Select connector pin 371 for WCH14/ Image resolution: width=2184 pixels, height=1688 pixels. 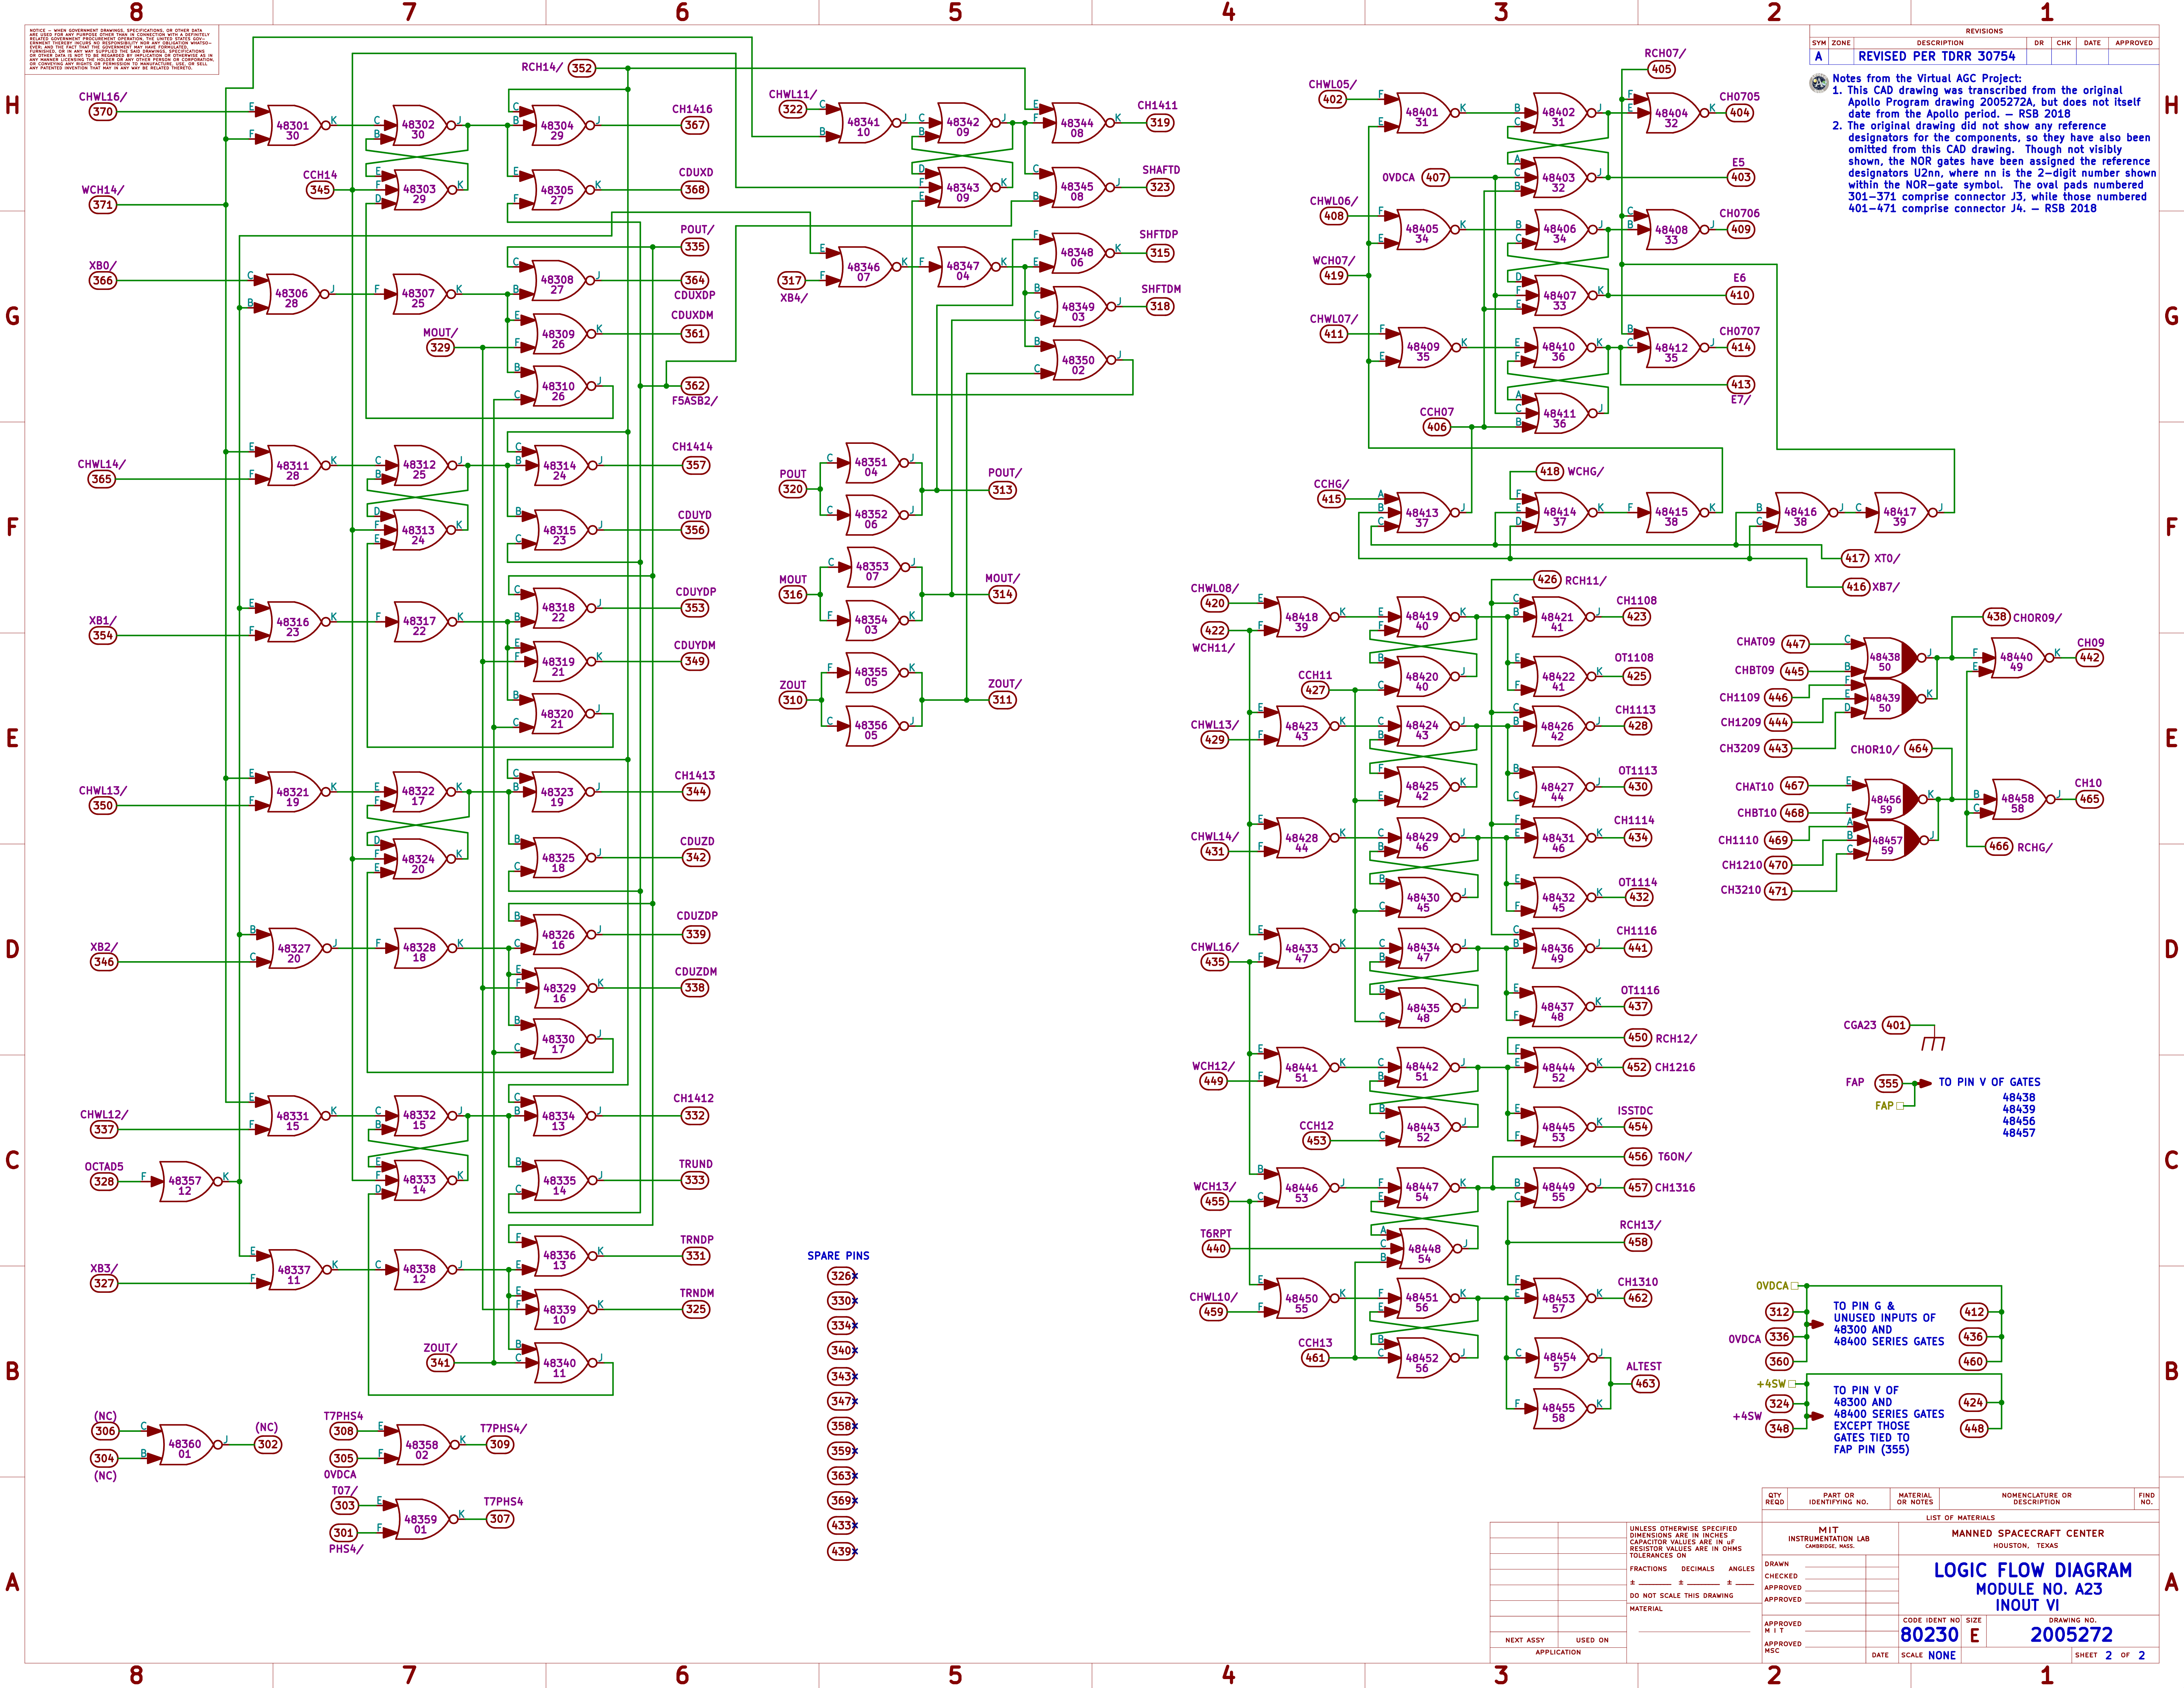(103, 205)
